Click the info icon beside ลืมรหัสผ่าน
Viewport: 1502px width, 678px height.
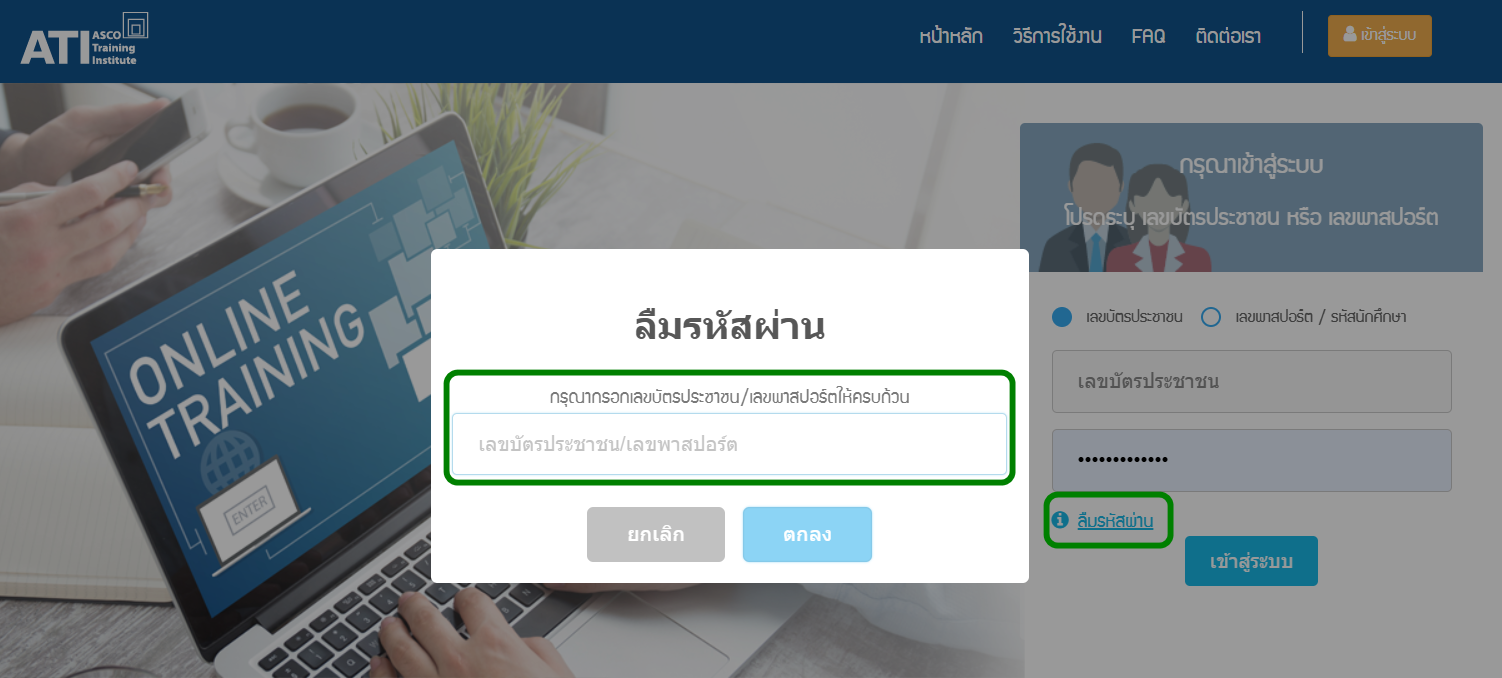tap(1060, 520)
